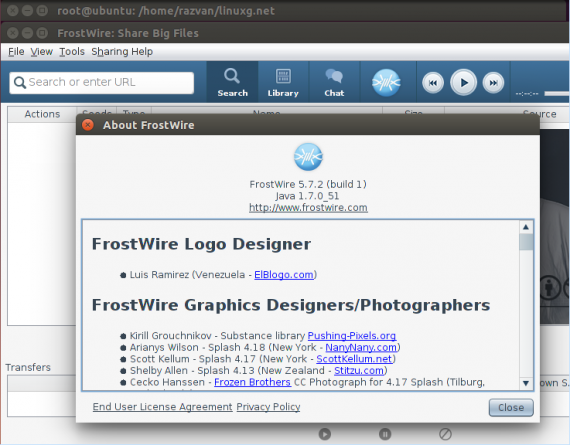Click the FrostWire window close button
This screenshot has width=570, height=445.
tap(13, 33)
